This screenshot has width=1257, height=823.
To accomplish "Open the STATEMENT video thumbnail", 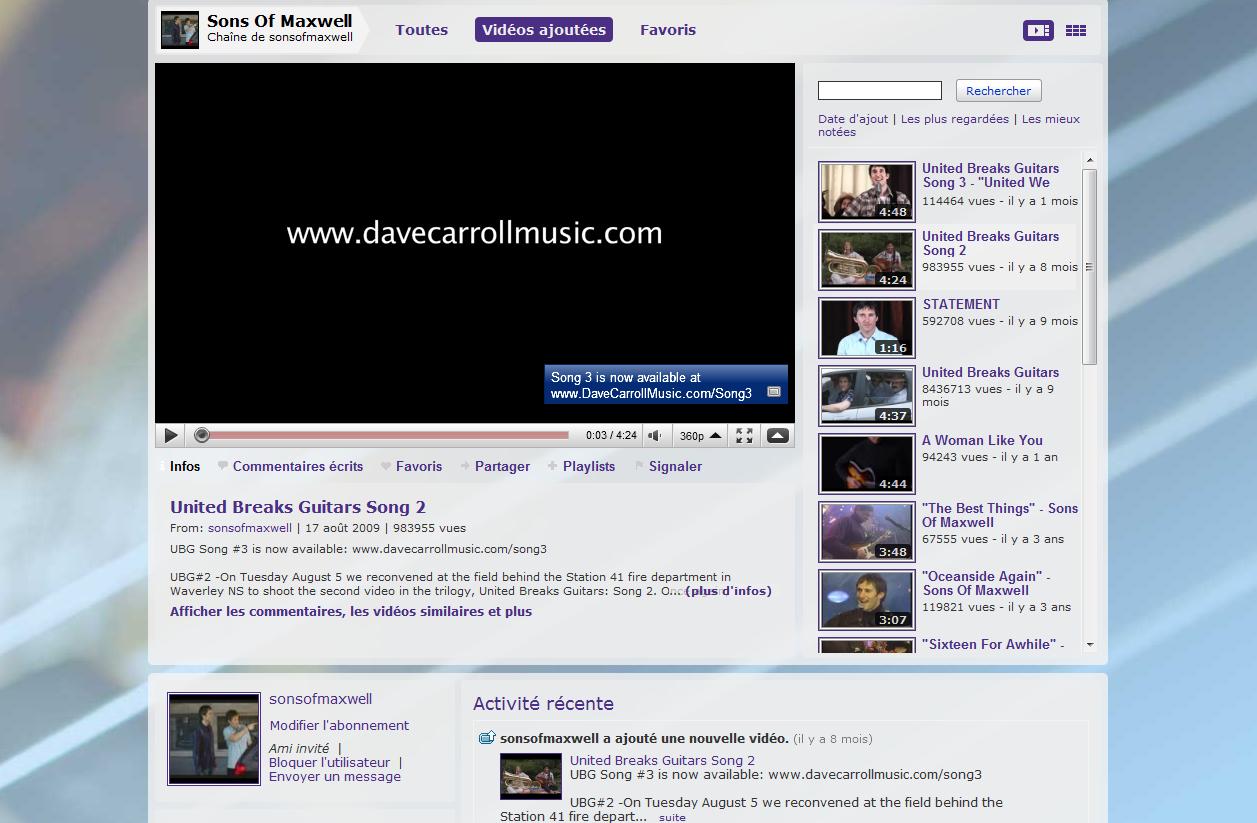I will point(867,327).
